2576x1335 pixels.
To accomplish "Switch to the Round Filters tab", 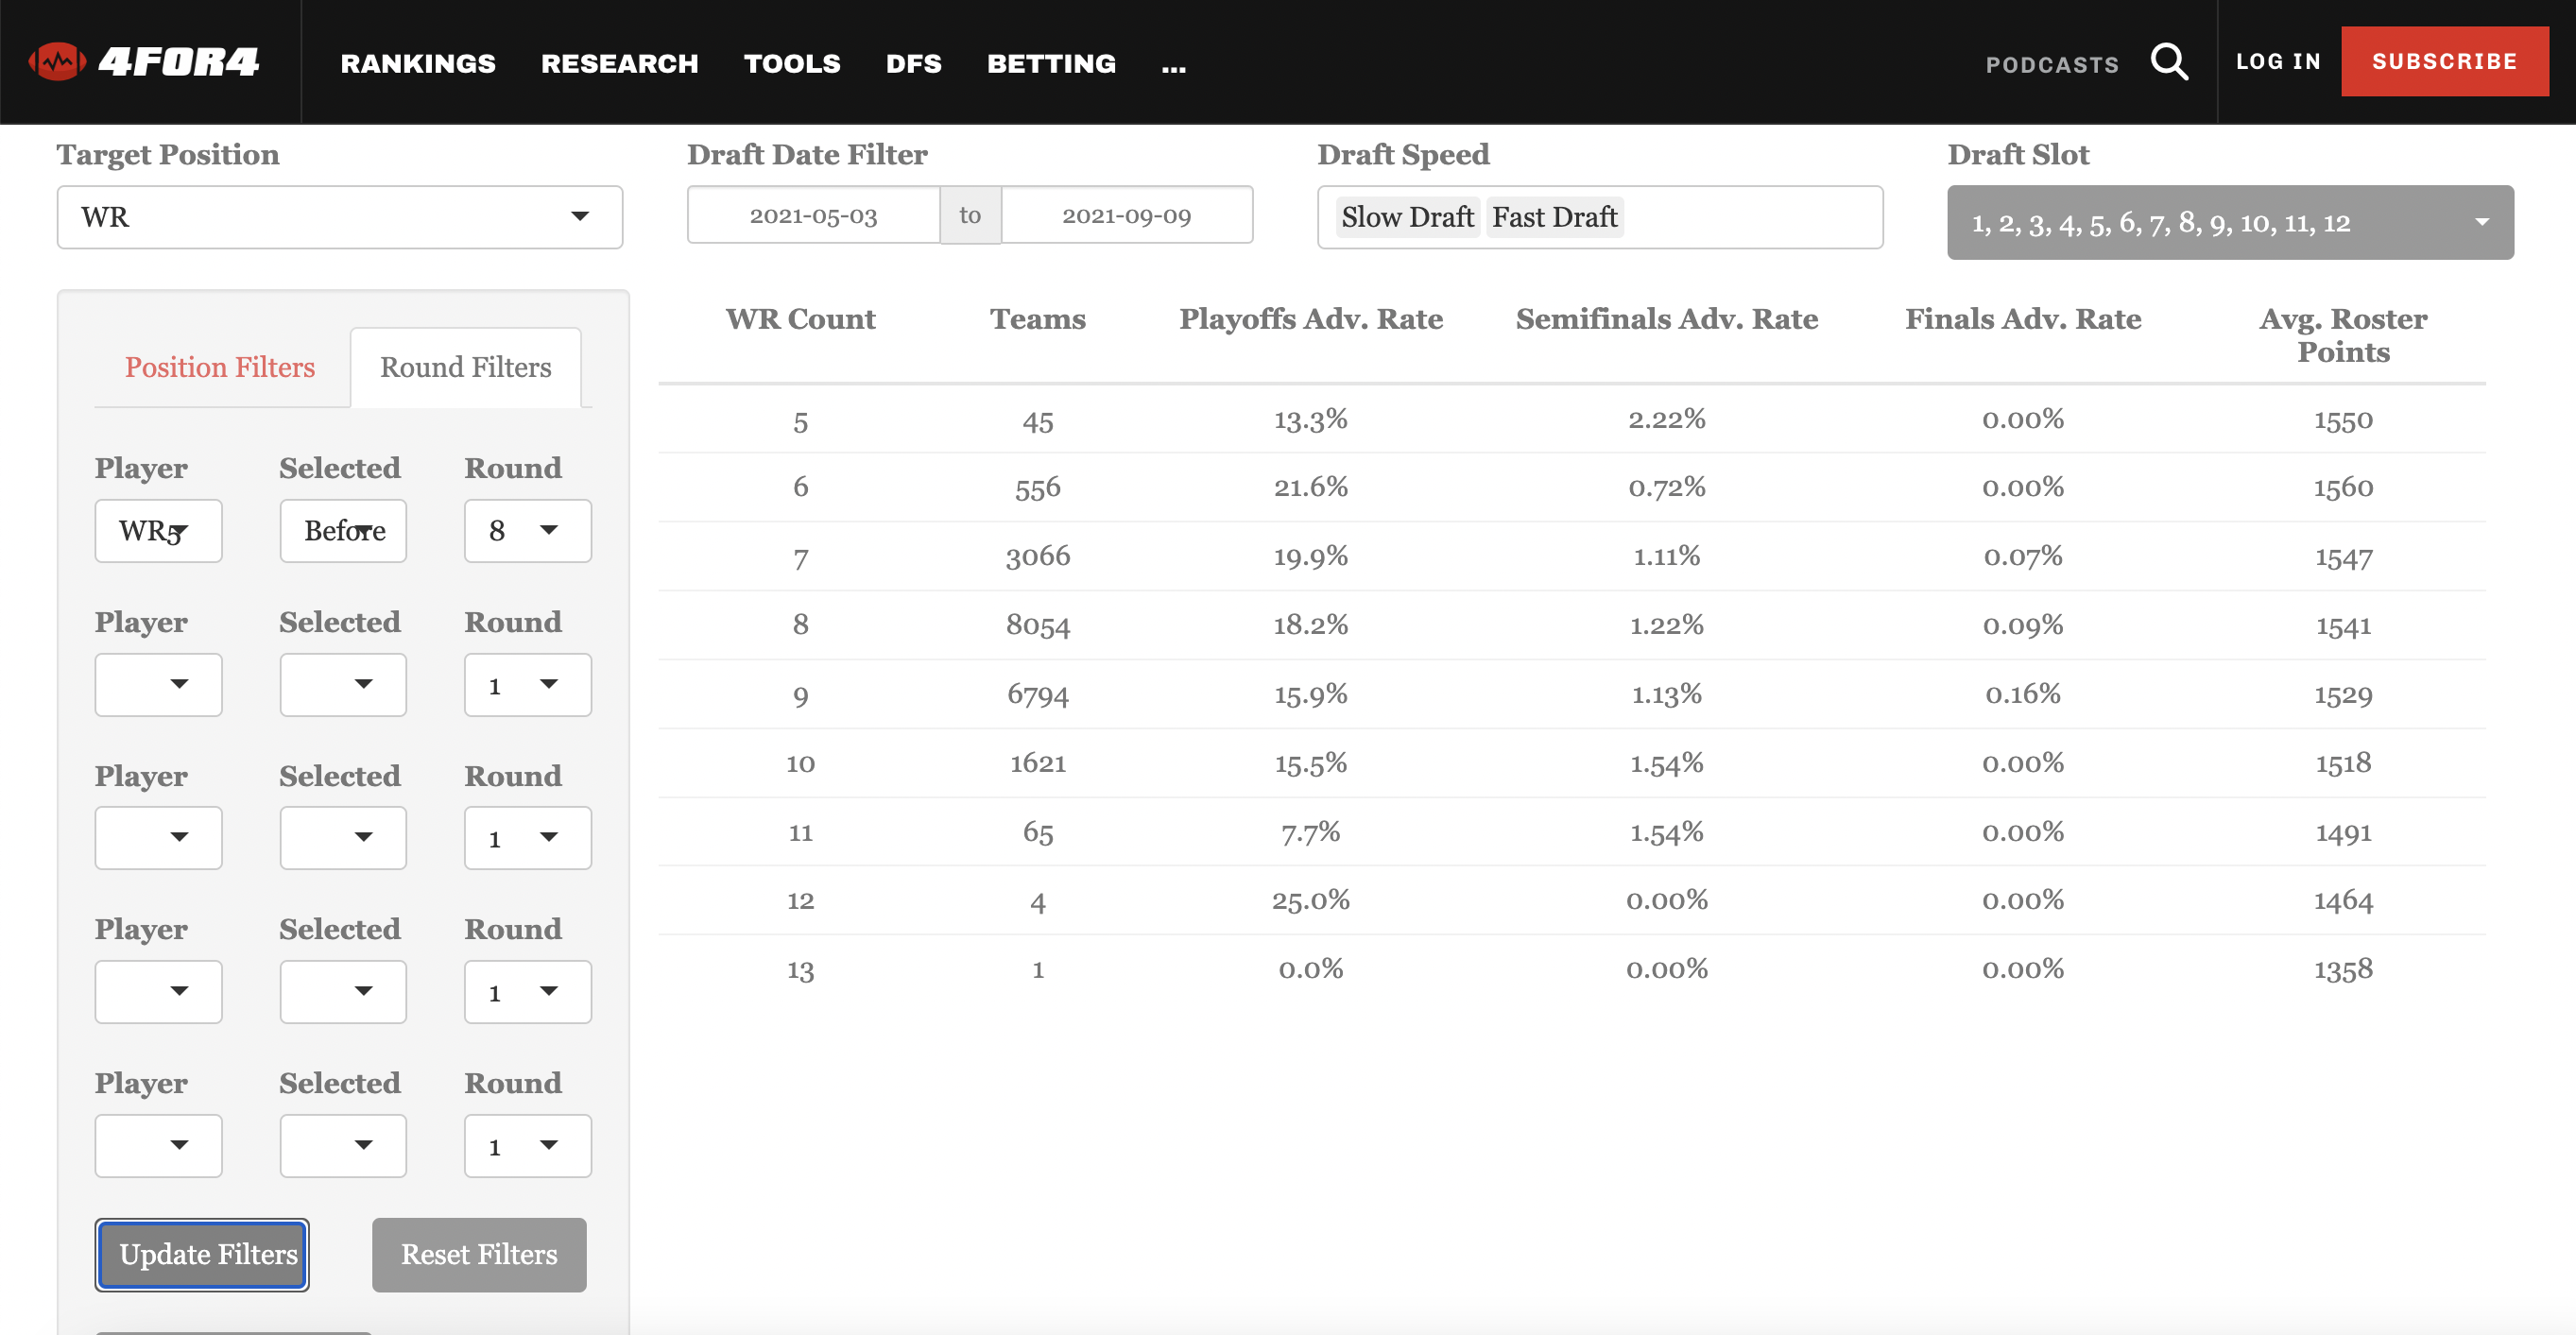I will point(465,366).
